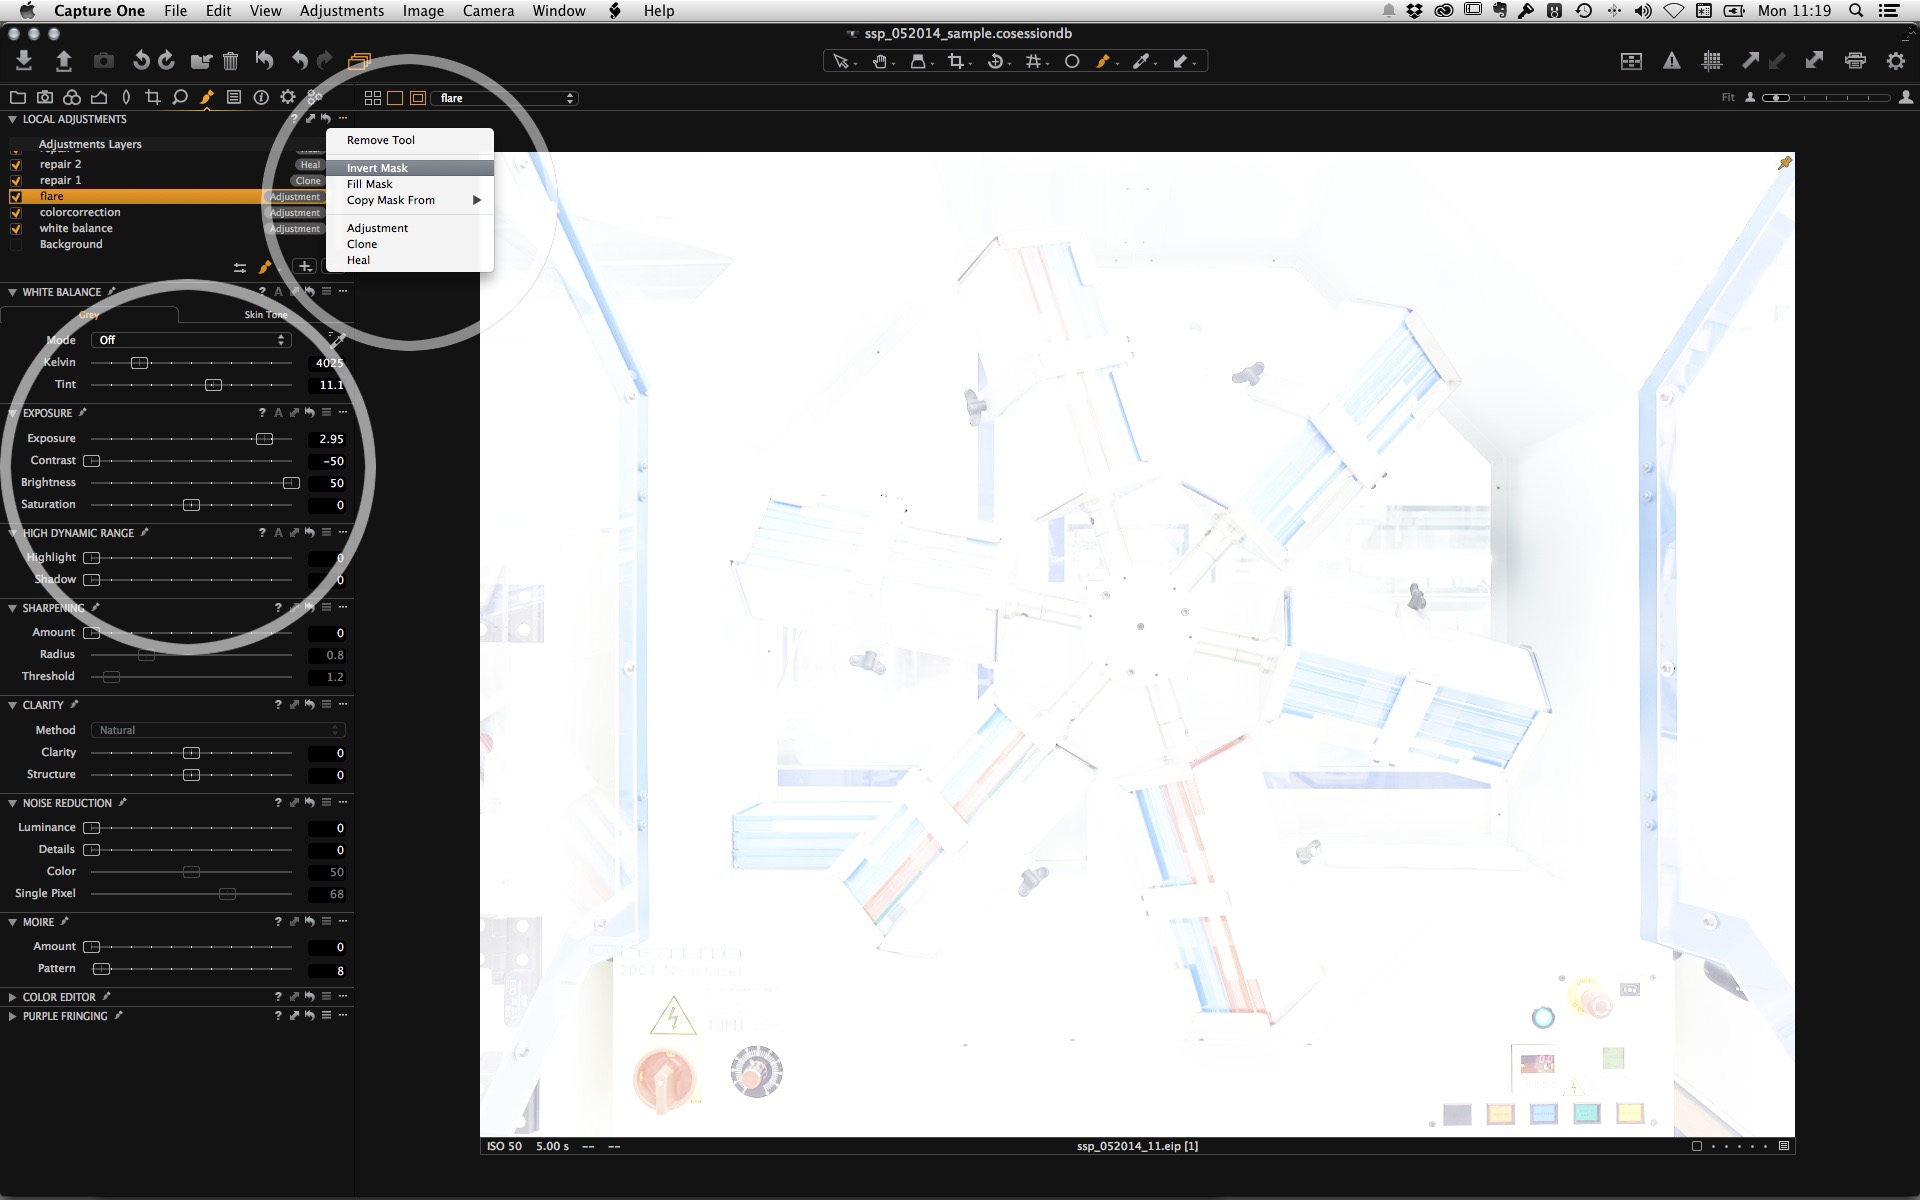This screenshot has height=1200, width=1920.
Task: Choose Fill Mask from context menu
Action: click(x=410, y=184)
